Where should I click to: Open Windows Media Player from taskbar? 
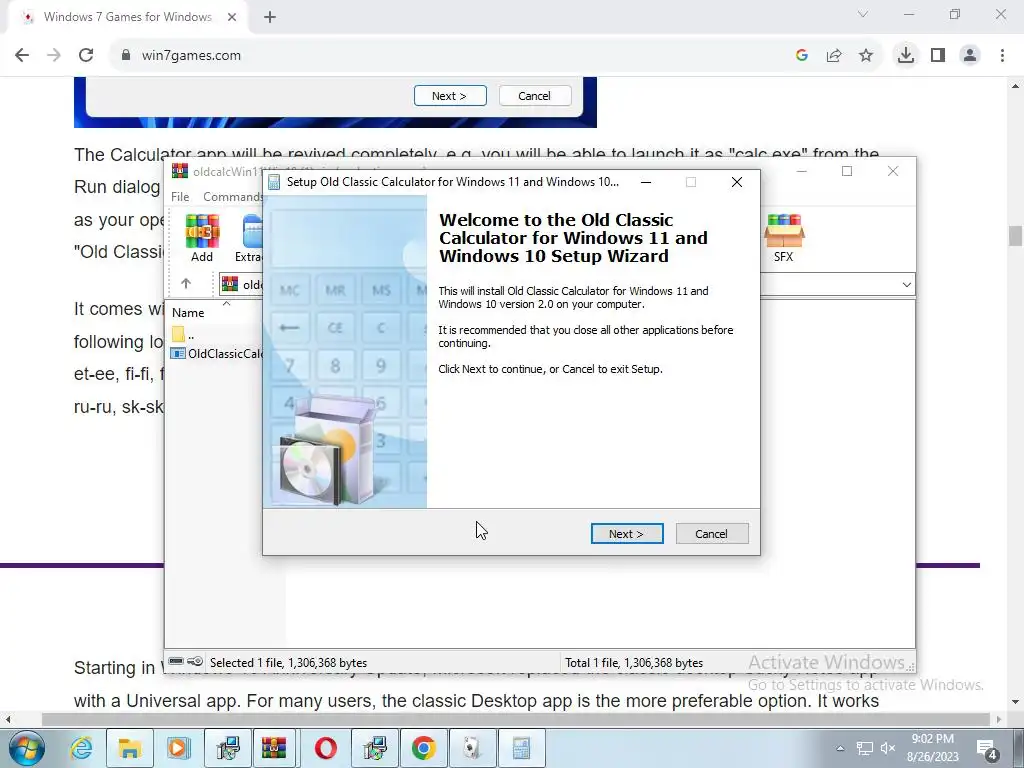tap(178, 748)
